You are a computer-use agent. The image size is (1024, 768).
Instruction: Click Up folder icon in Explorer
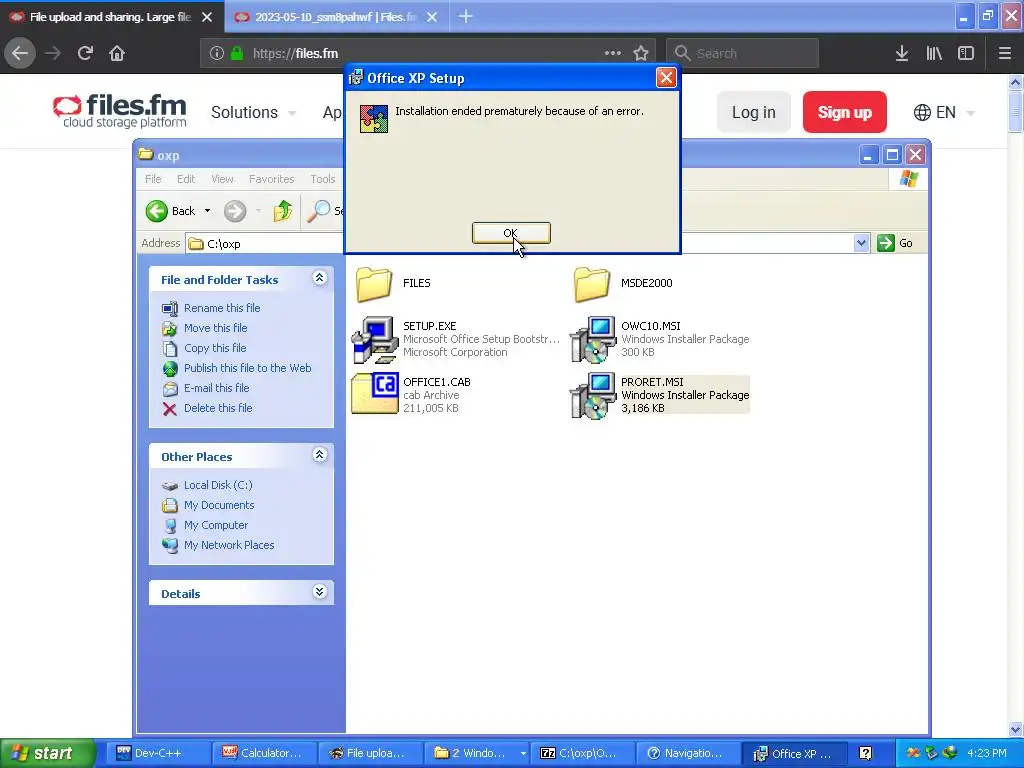283,211
